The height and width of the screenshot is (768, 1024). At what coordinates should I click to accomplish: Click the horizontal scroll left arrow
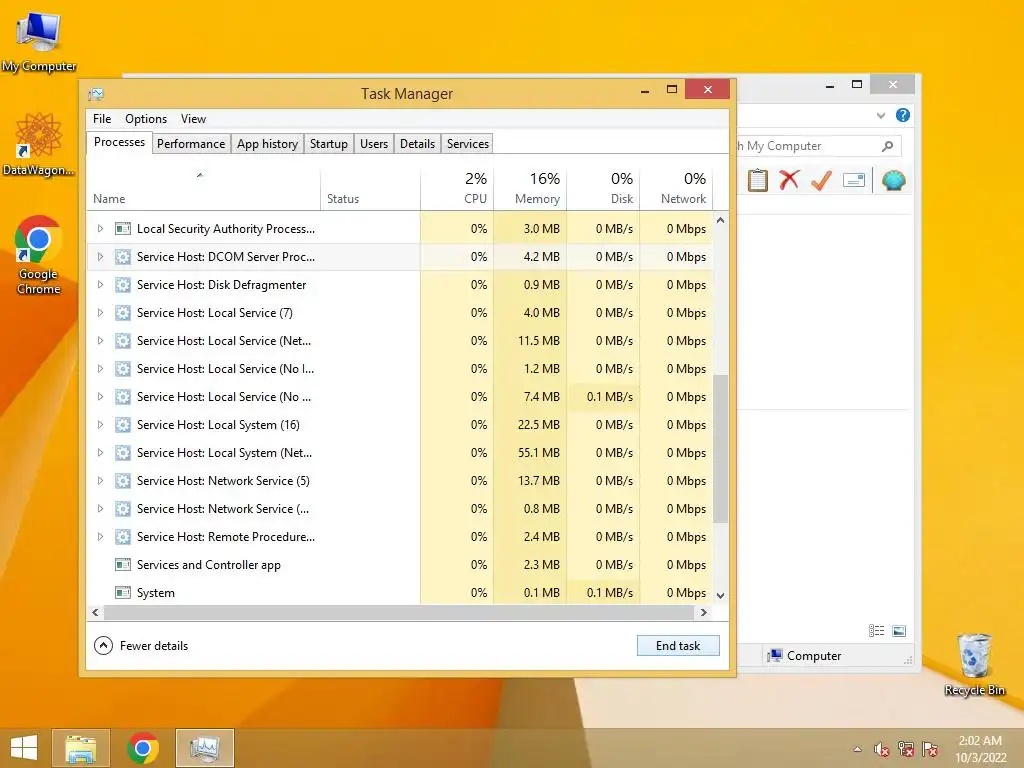[x=95, y=613]
